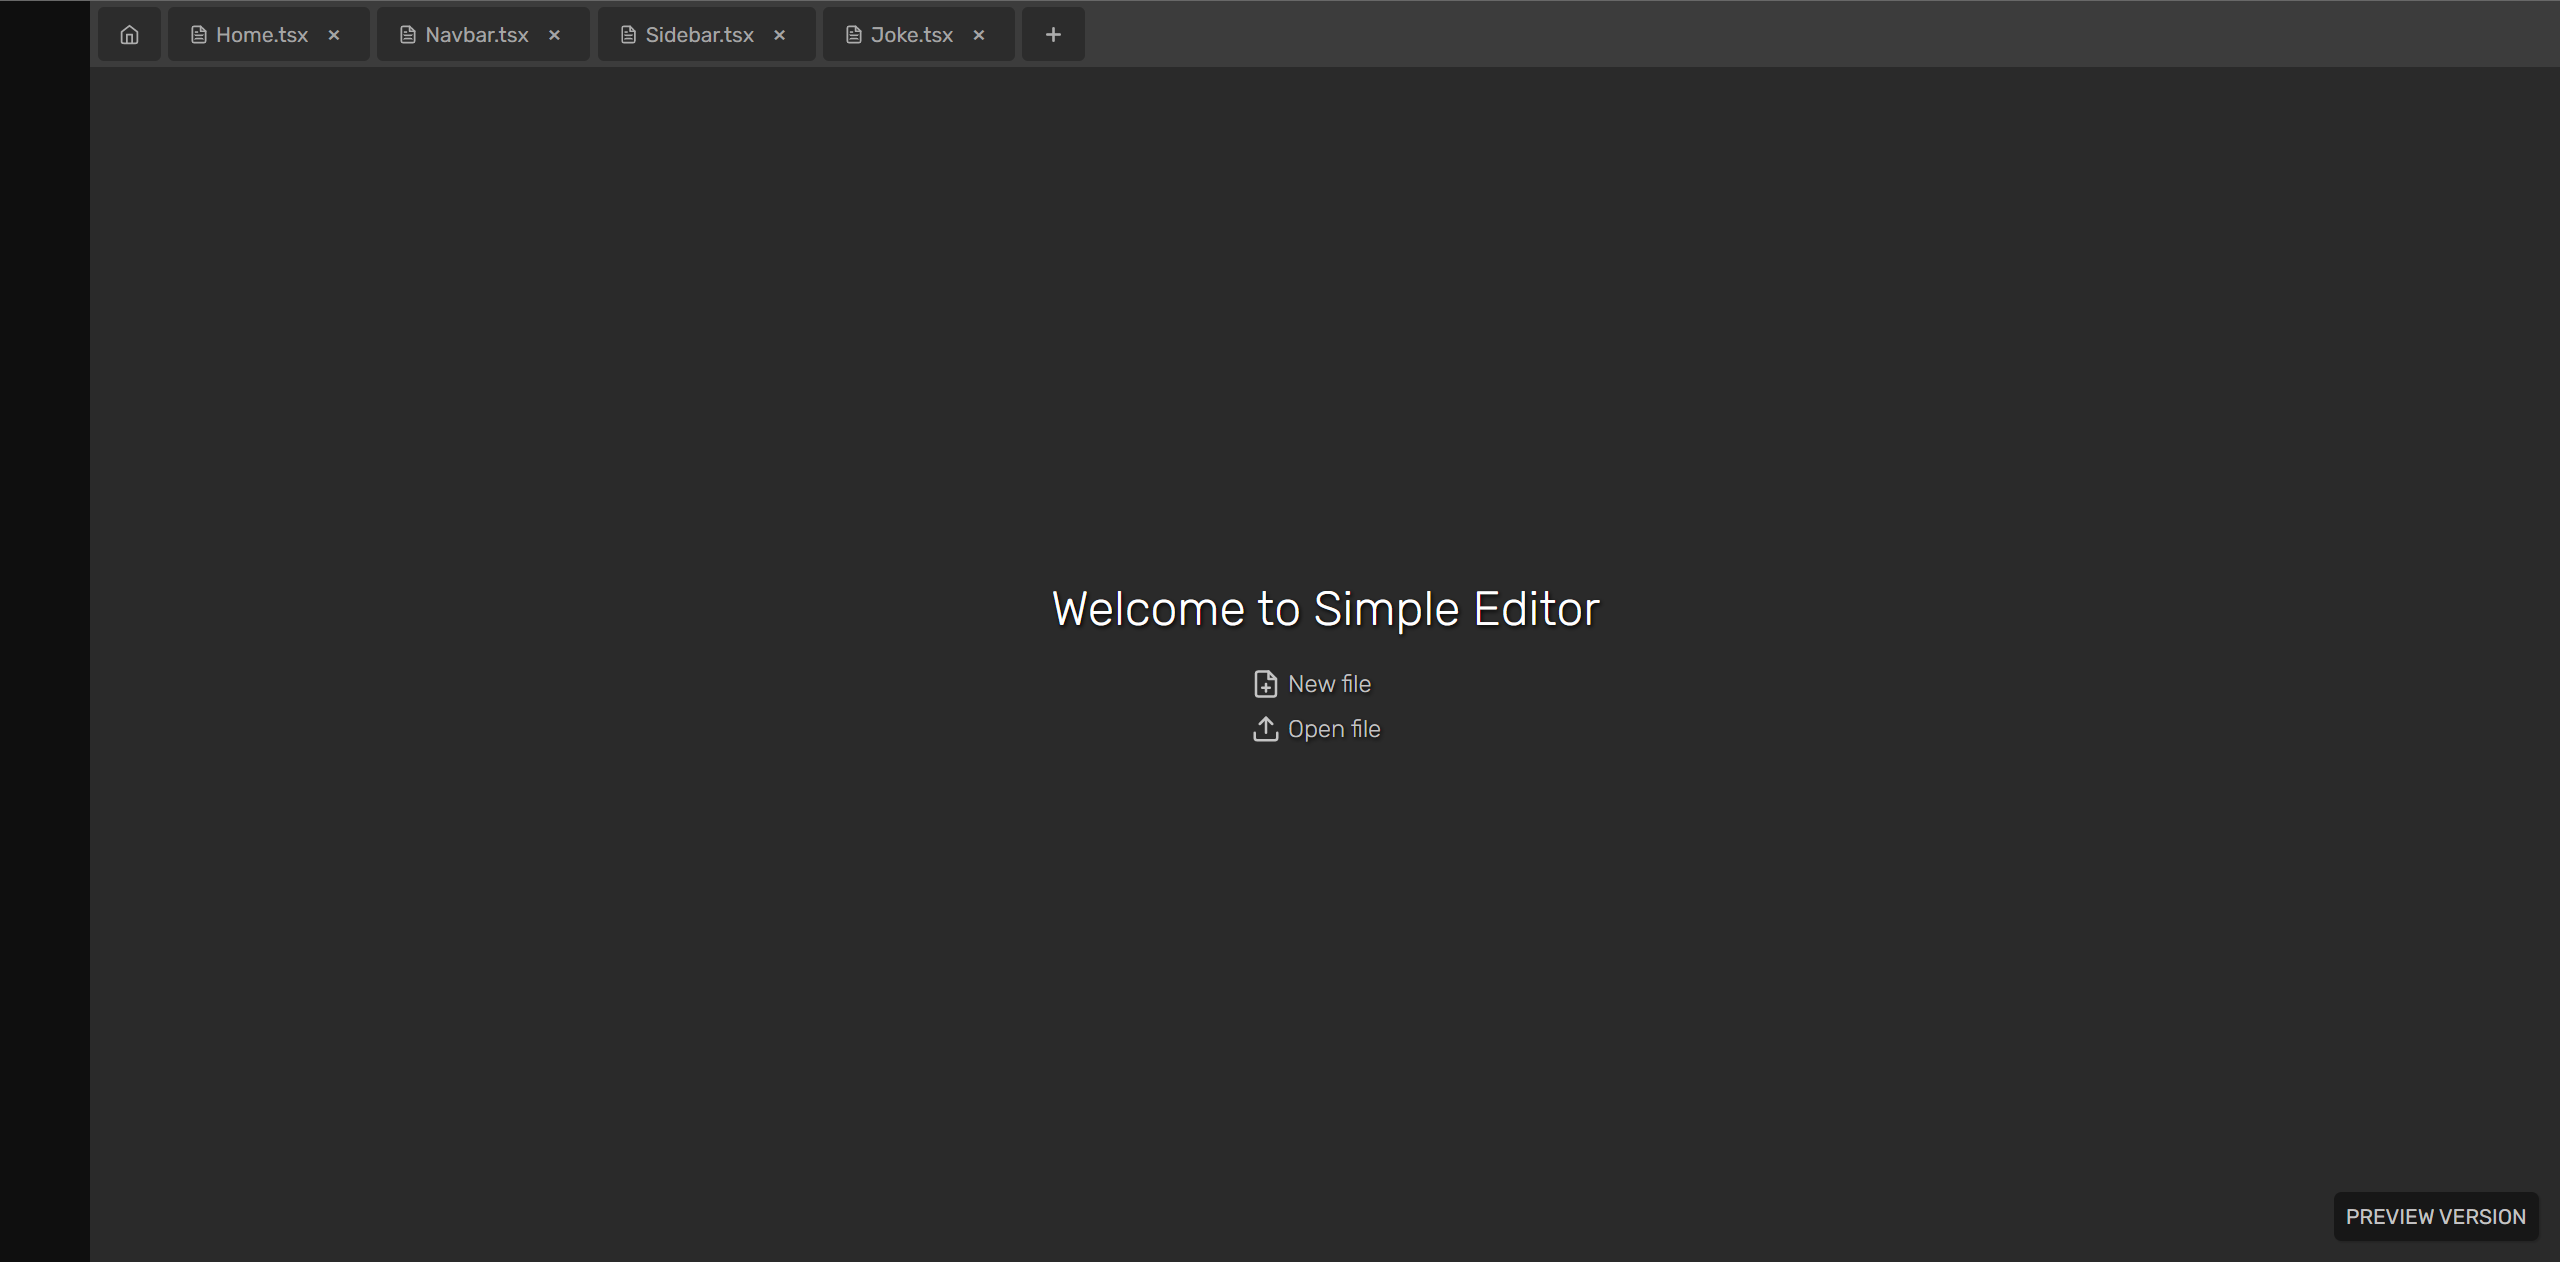Click the file icon on Home.tsx tab
The image size is (2560, 1262).
point(199,35)
